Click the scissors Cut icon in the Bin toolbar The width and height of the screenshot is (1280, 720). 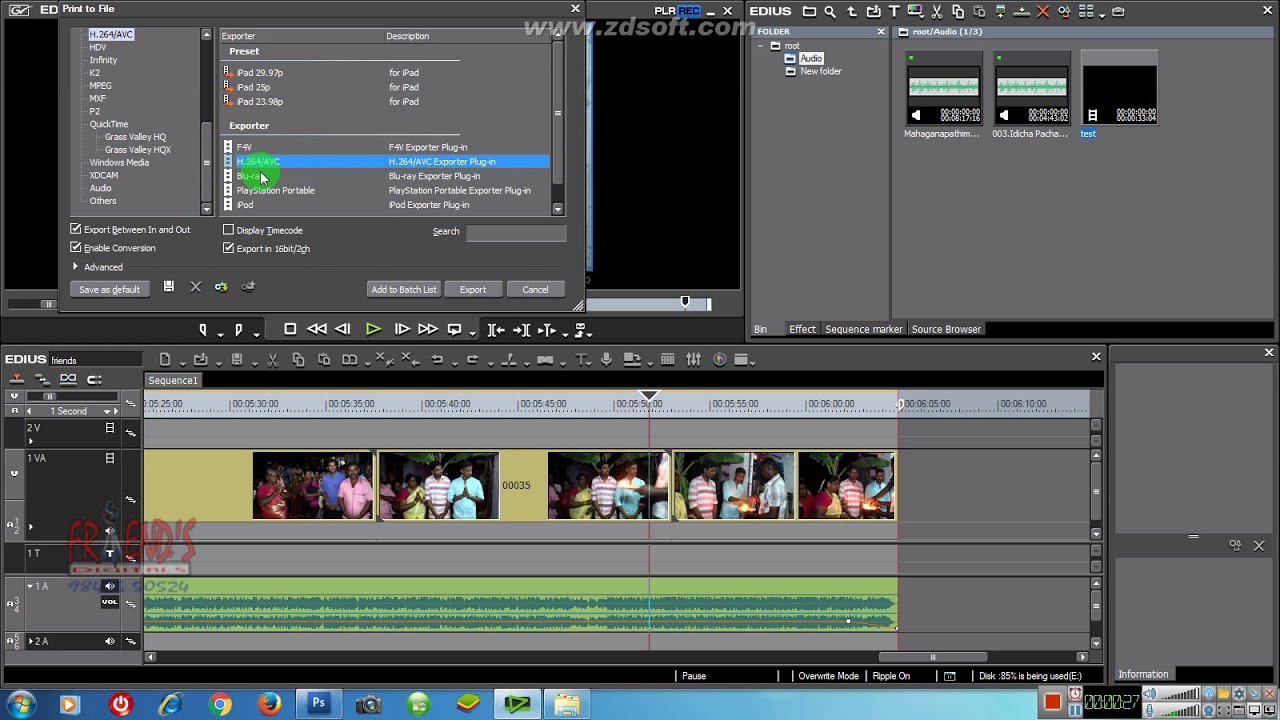pyautogui.click(x=937, y=12)
